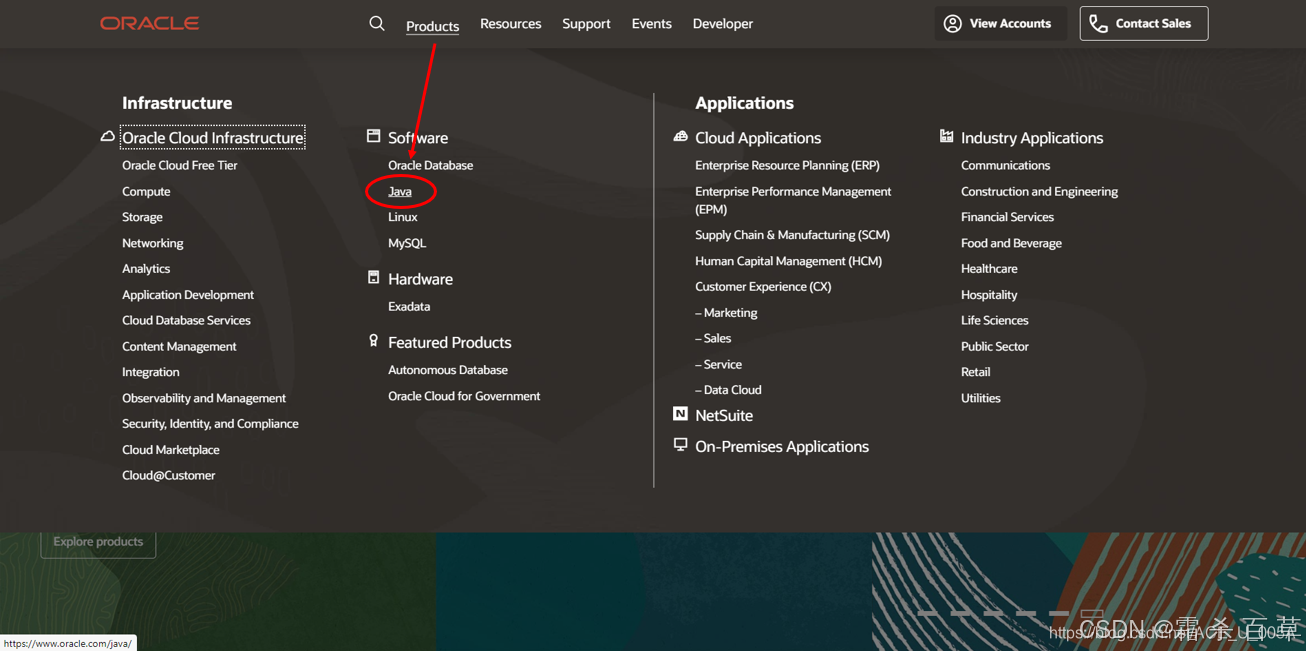Viewport: 1306px width, 652px height.
Task: Click the Cloud Applications cloud icon
Action: point(680,136)
